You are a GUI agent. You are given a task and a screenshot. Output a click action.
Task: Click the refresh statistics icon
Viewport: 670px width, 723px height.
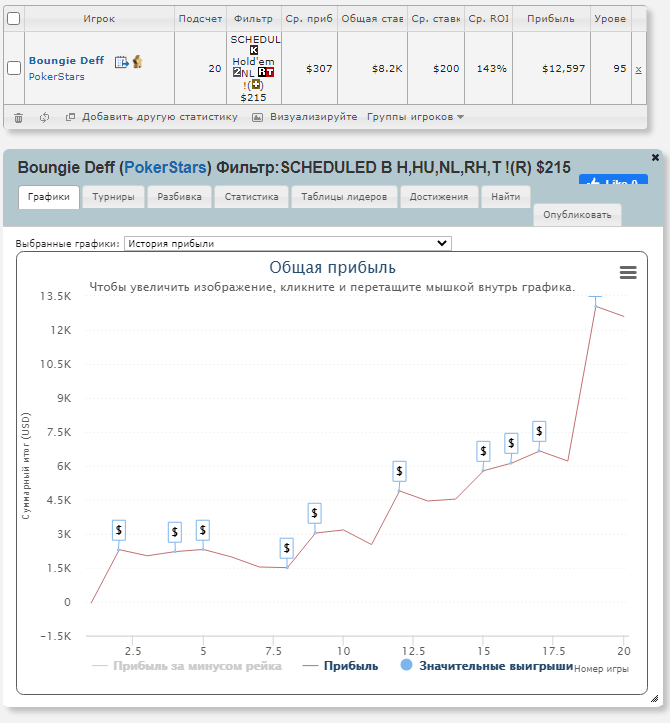(44, 118)
